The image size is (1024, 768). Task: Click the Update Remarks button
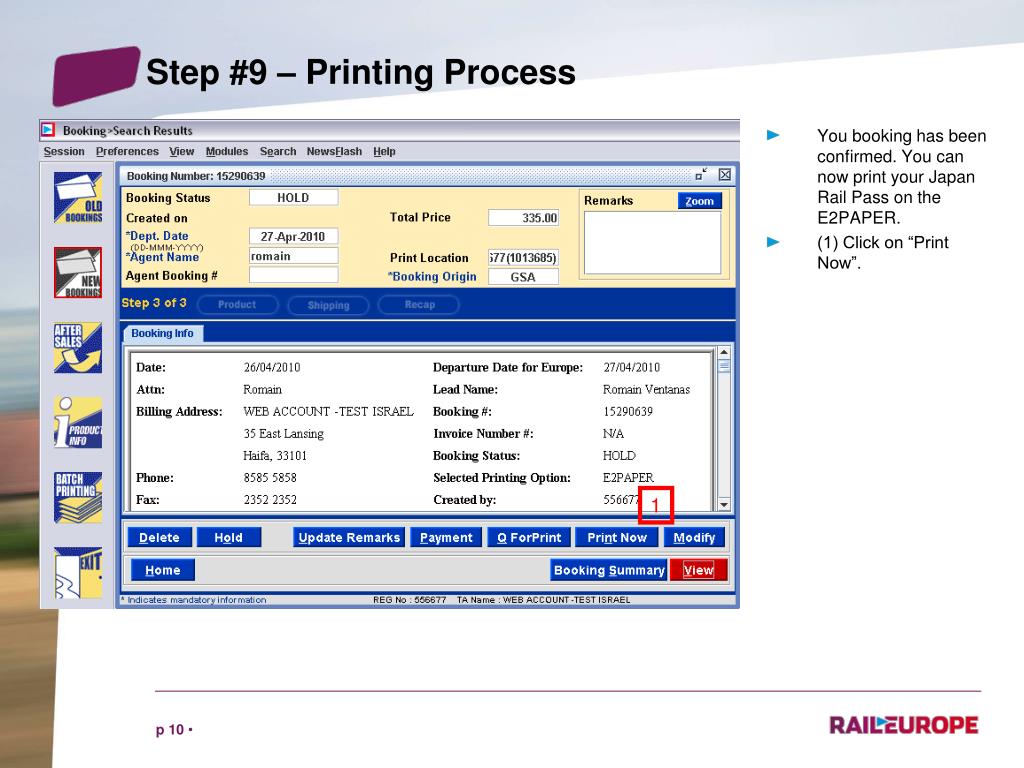349,537
